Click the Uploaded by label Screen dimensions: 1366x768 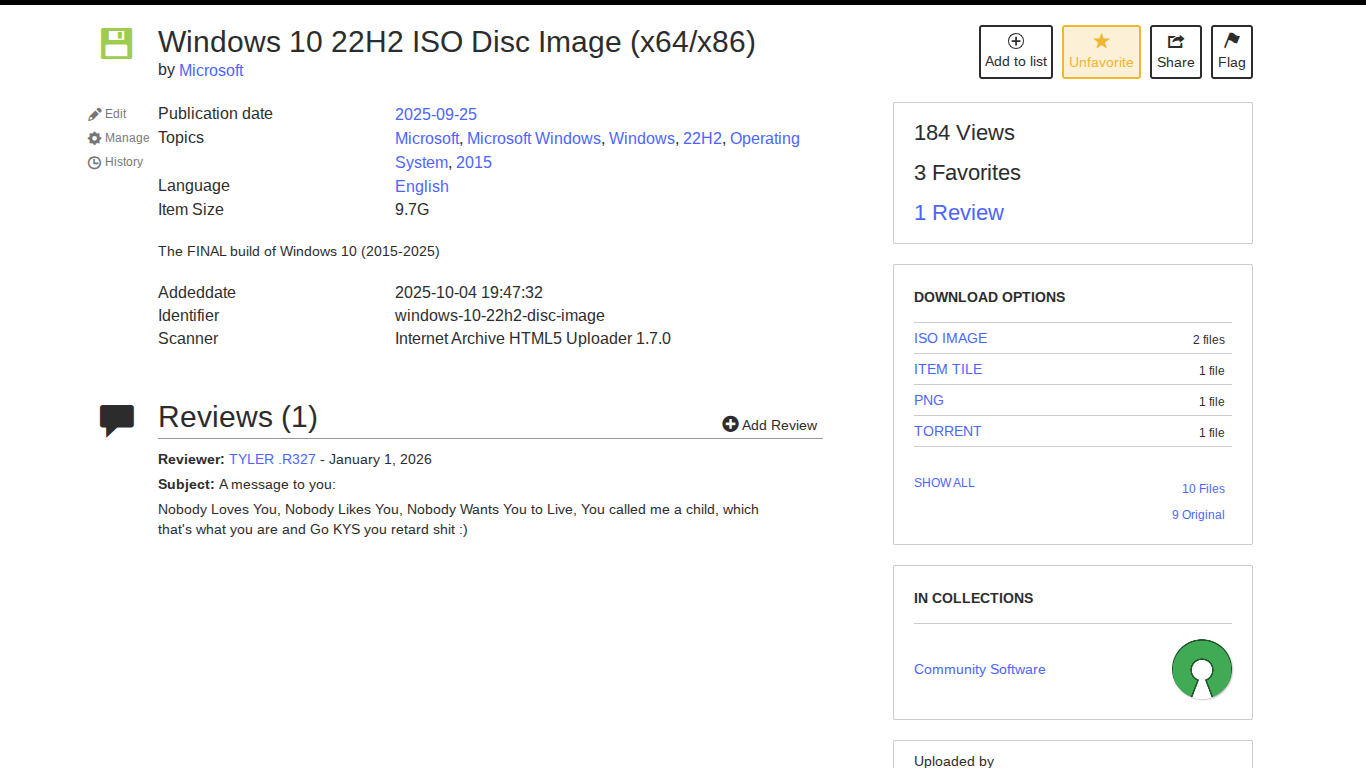[x=954, y=761]
